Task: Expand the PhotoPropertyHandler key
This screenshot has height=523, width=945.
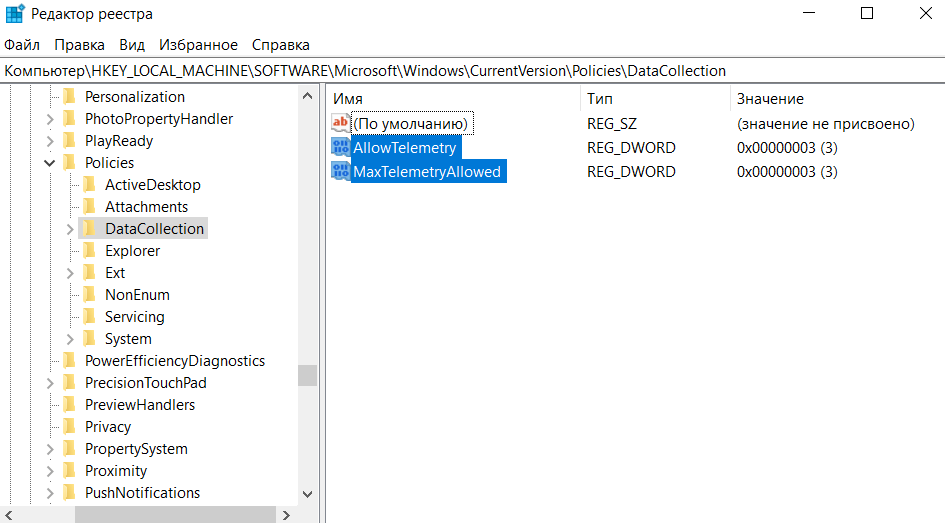Action: click(x=49, y=119)
